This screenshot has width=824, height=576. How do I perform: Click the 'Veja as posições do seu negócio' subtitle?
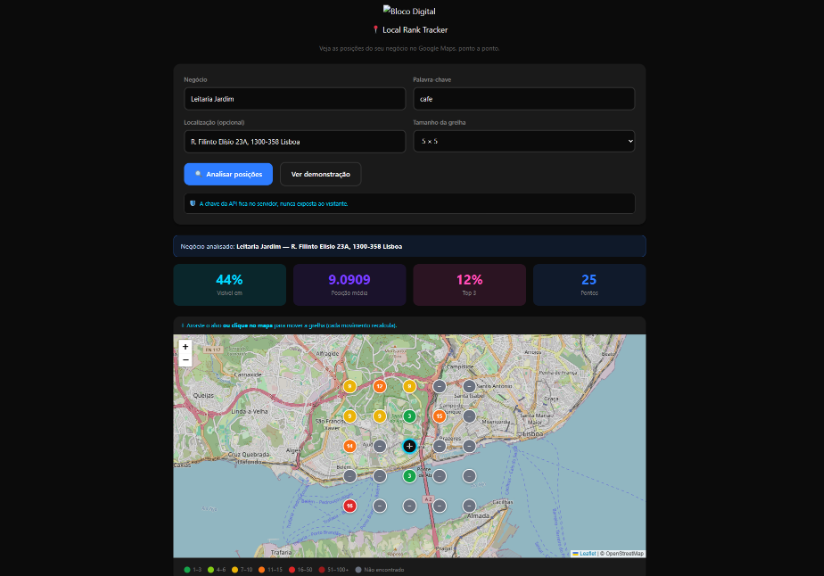point(409,48)
